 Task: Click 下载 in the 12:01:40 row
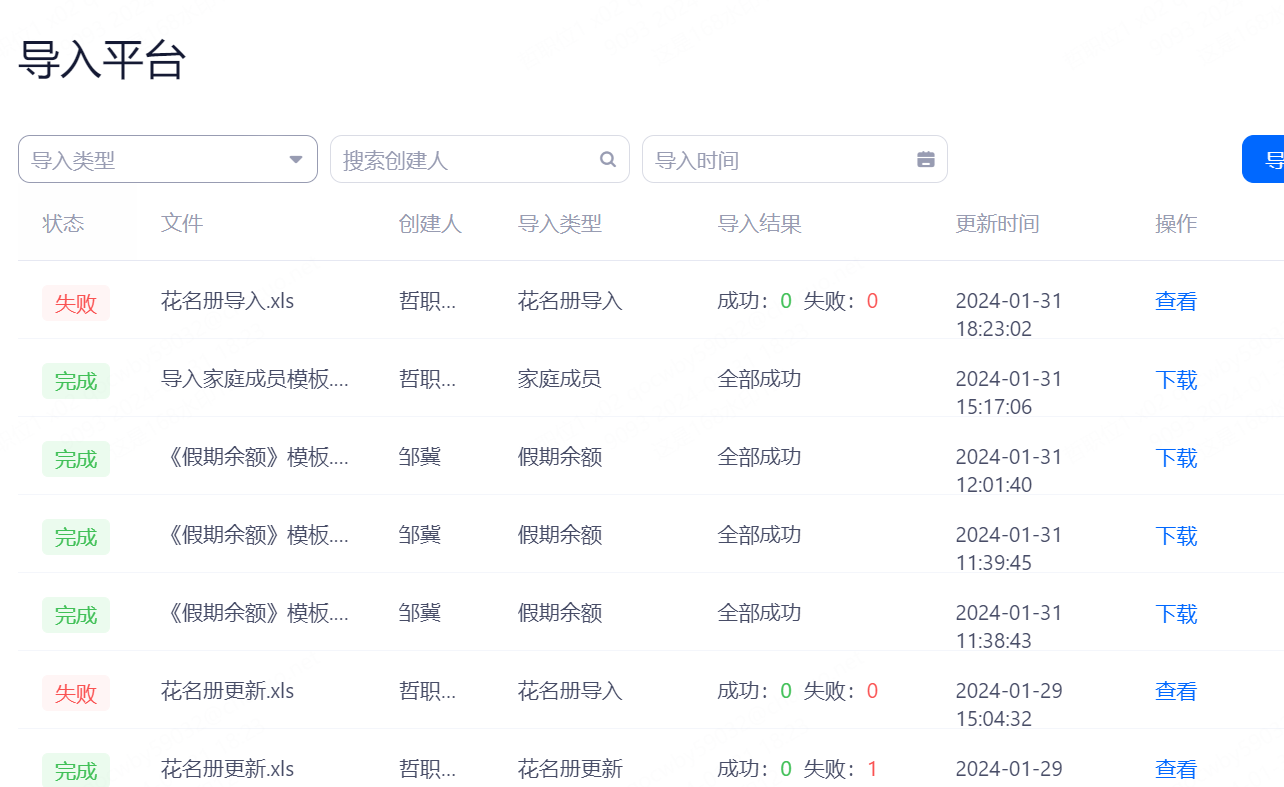point(1176,457)
